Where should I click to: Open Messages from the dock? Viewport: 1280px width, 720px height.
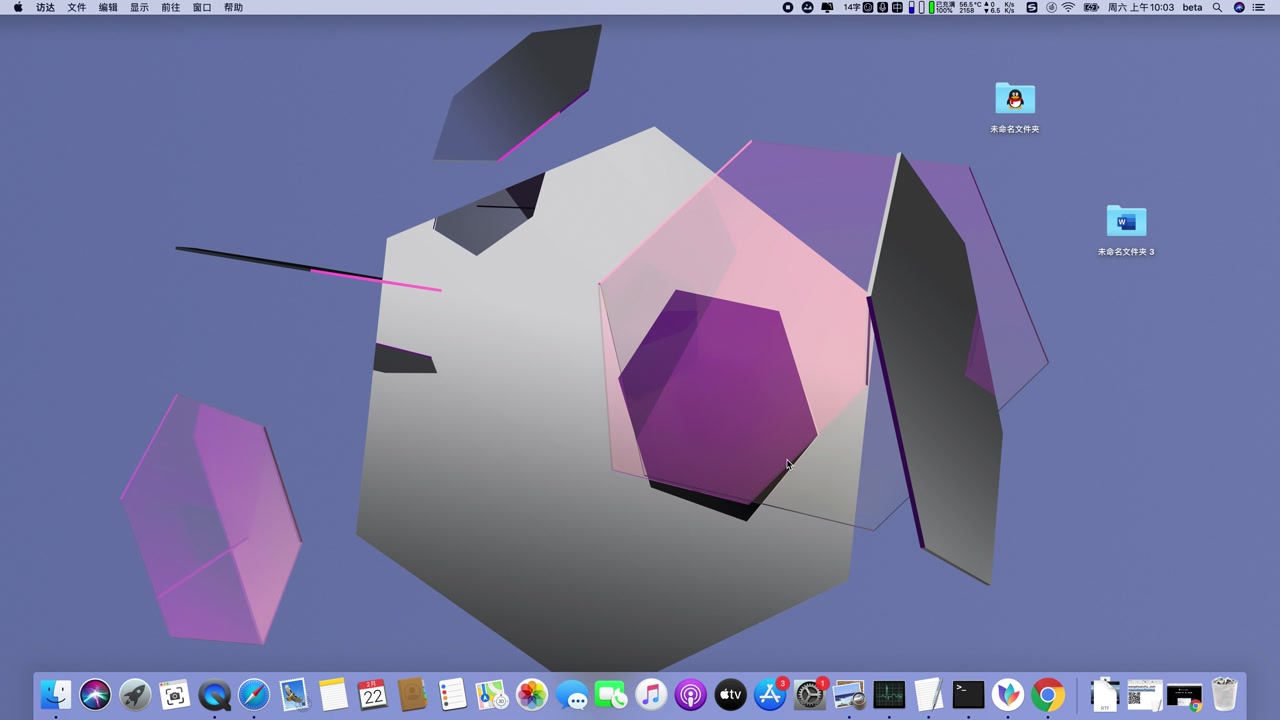[571, 694]
